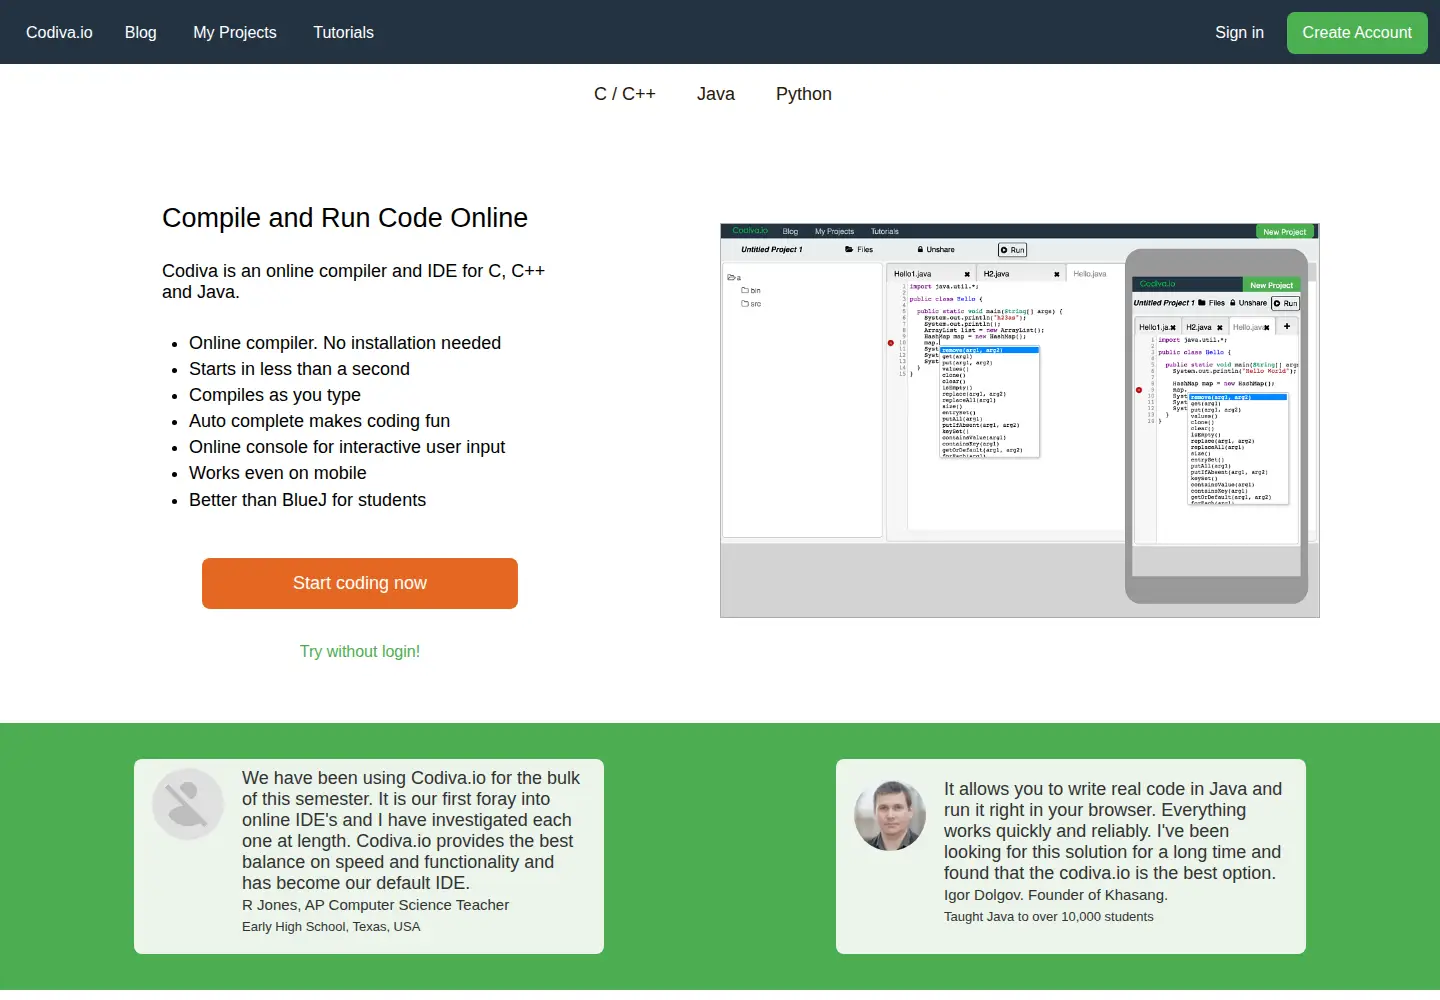Viewport: 1440px width, 1000px height.
Task: Click 'Early High School, Texas, USA' text
Action: (331, 927)
